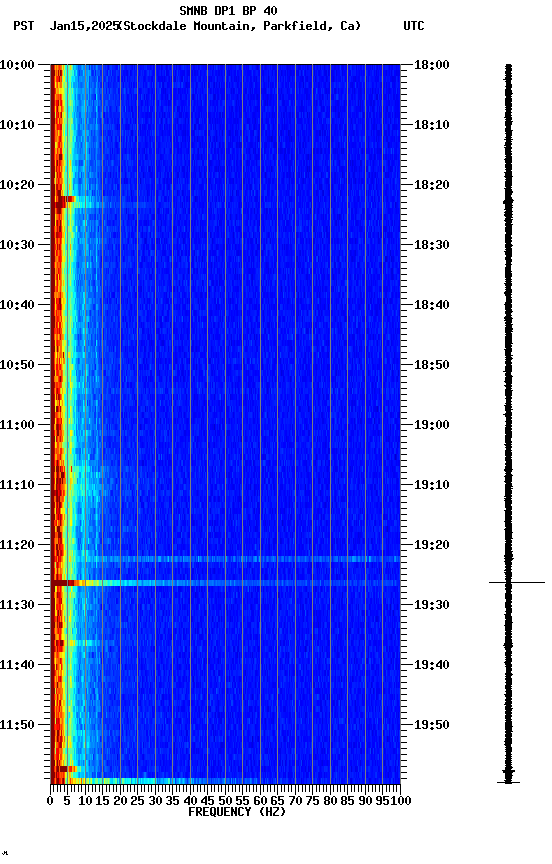The height and width of the screenshot is (864, 552).
Task: Click the '19:10' UTC time label
Action: pos(432,485)
